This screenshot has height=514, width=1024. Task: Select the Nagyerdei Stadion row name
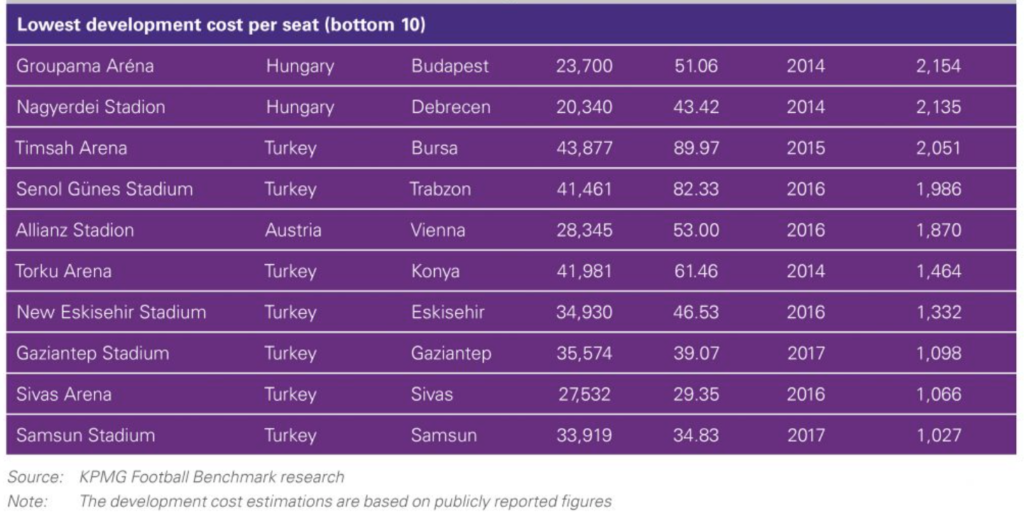[91, 107]
